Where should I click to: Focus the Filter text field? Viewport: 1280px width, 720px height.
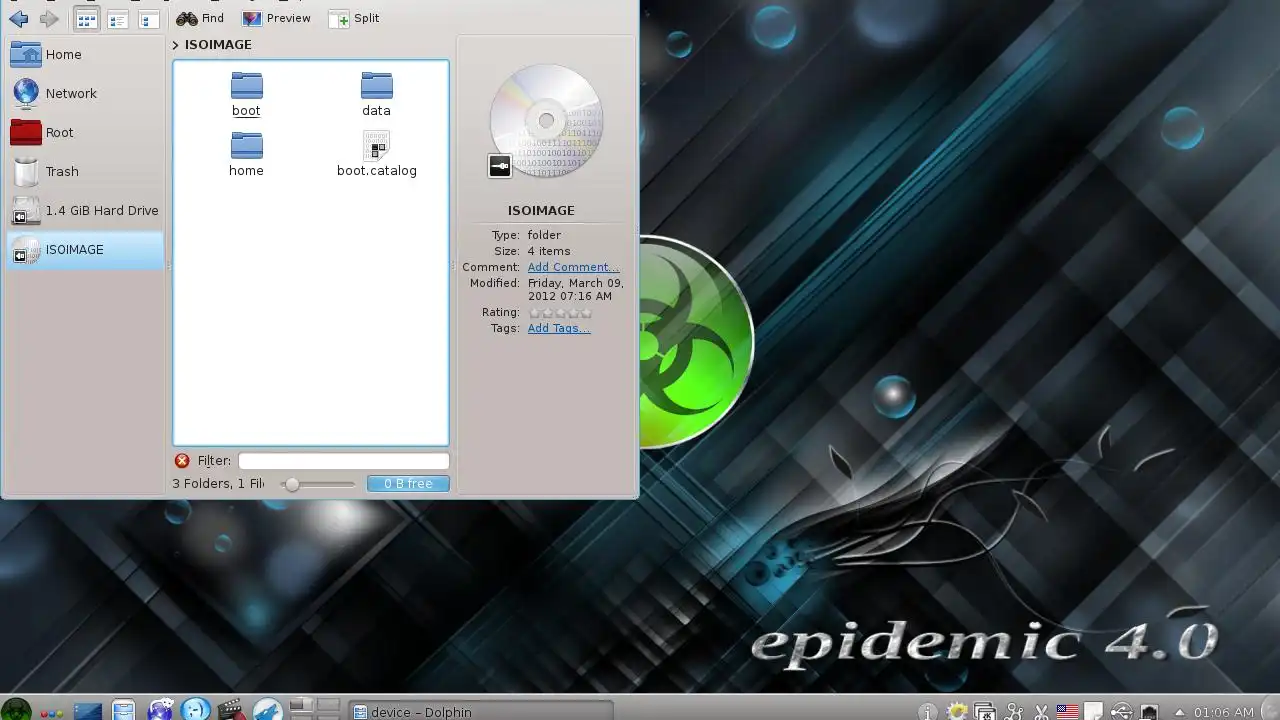pos(343,461)
